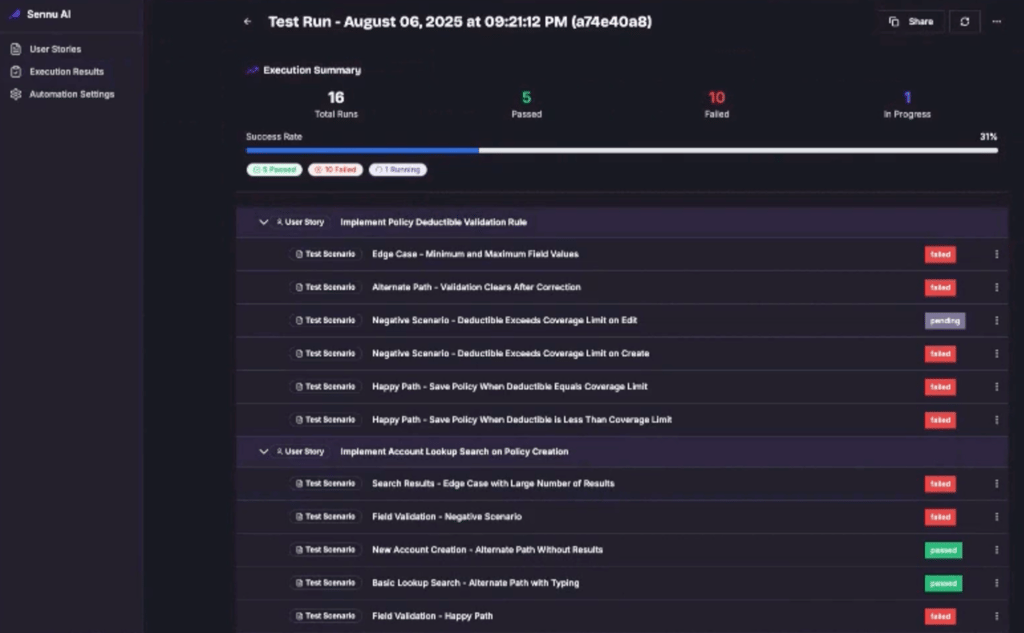
Task: Click User Story tag for Account Lookup Search
Action: pos(300,451)
